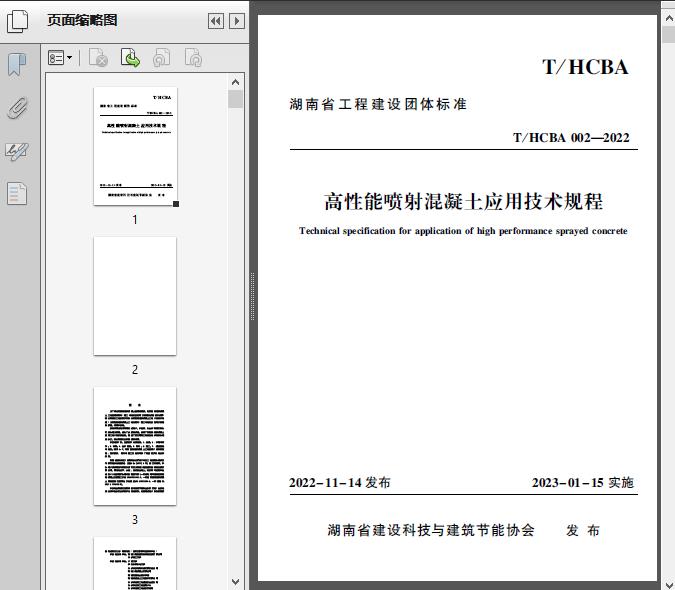Select page 3 thumbnail
The height and width of the screenshot is (590, 675).
(x=135, y=446)
